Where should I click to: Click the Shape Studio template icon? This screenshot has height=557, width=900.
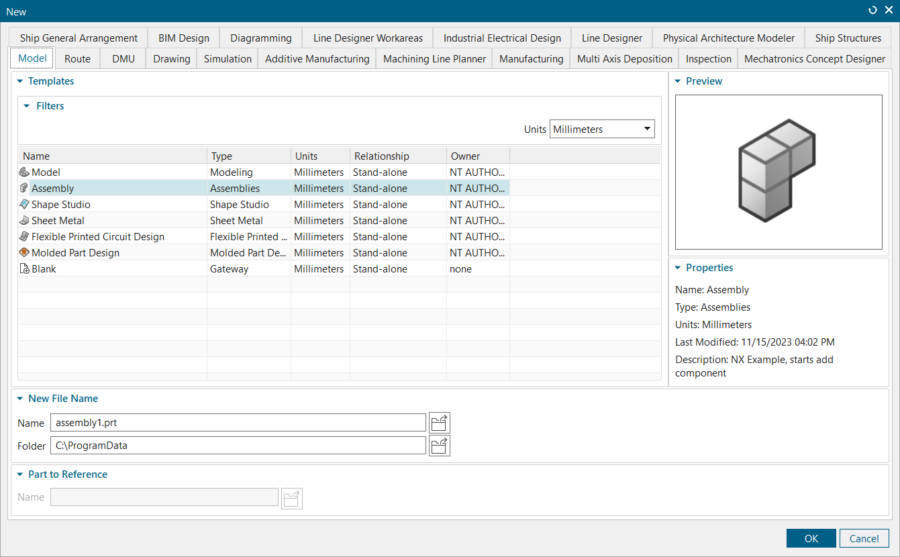(x=24, y=204)
